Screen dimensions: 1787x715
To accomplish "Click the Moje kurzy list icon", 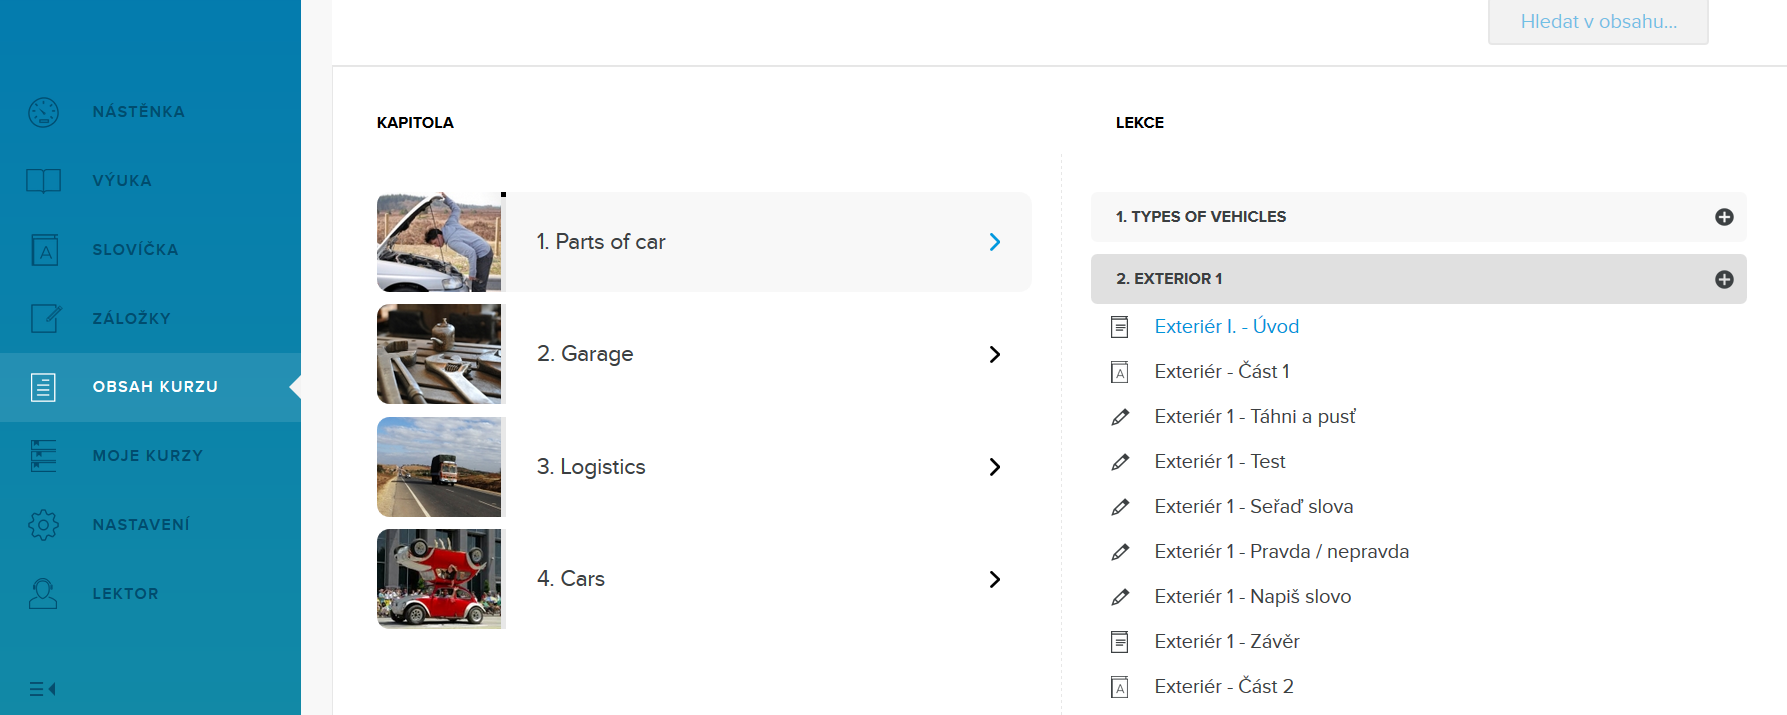I will [43, 456].
